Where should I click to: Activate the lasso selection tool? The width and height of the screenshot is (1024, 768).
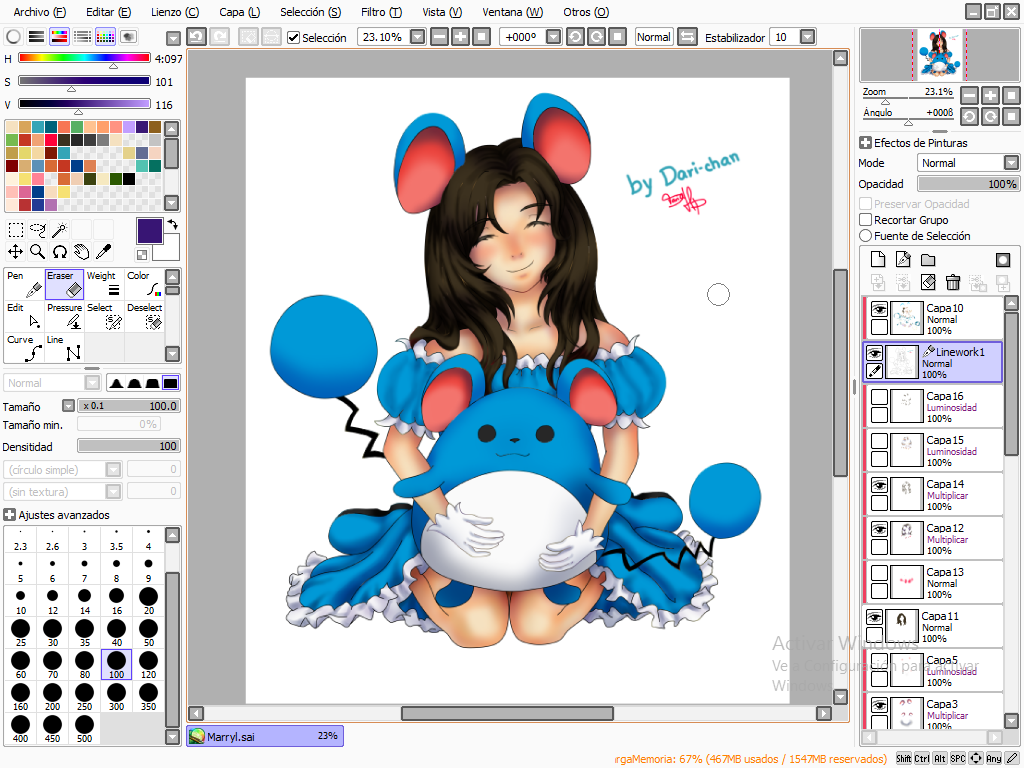click(38, 230)
